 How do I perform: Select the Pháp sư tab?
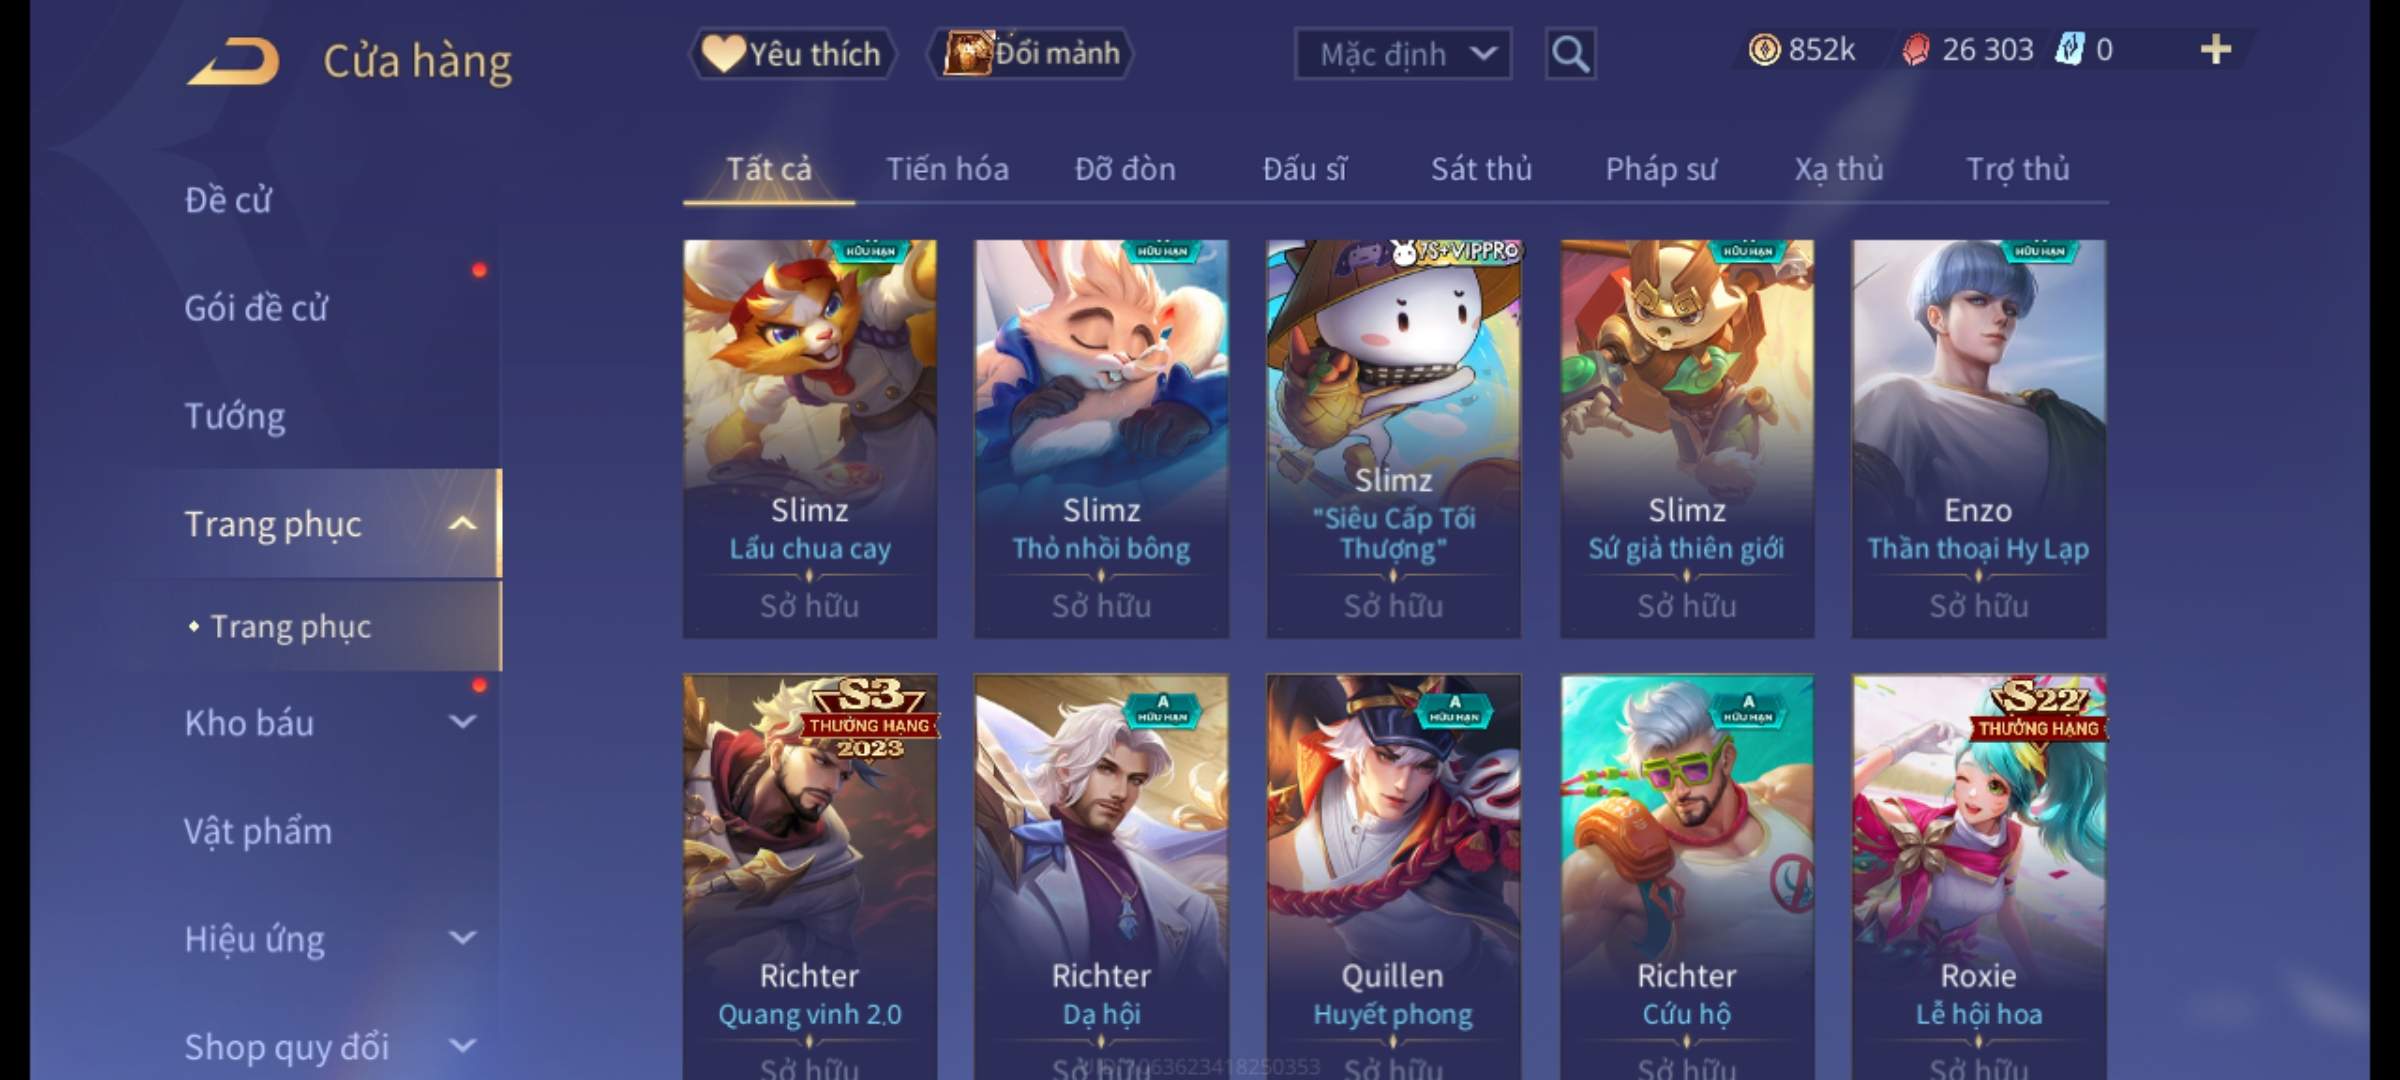point(1661,169)
